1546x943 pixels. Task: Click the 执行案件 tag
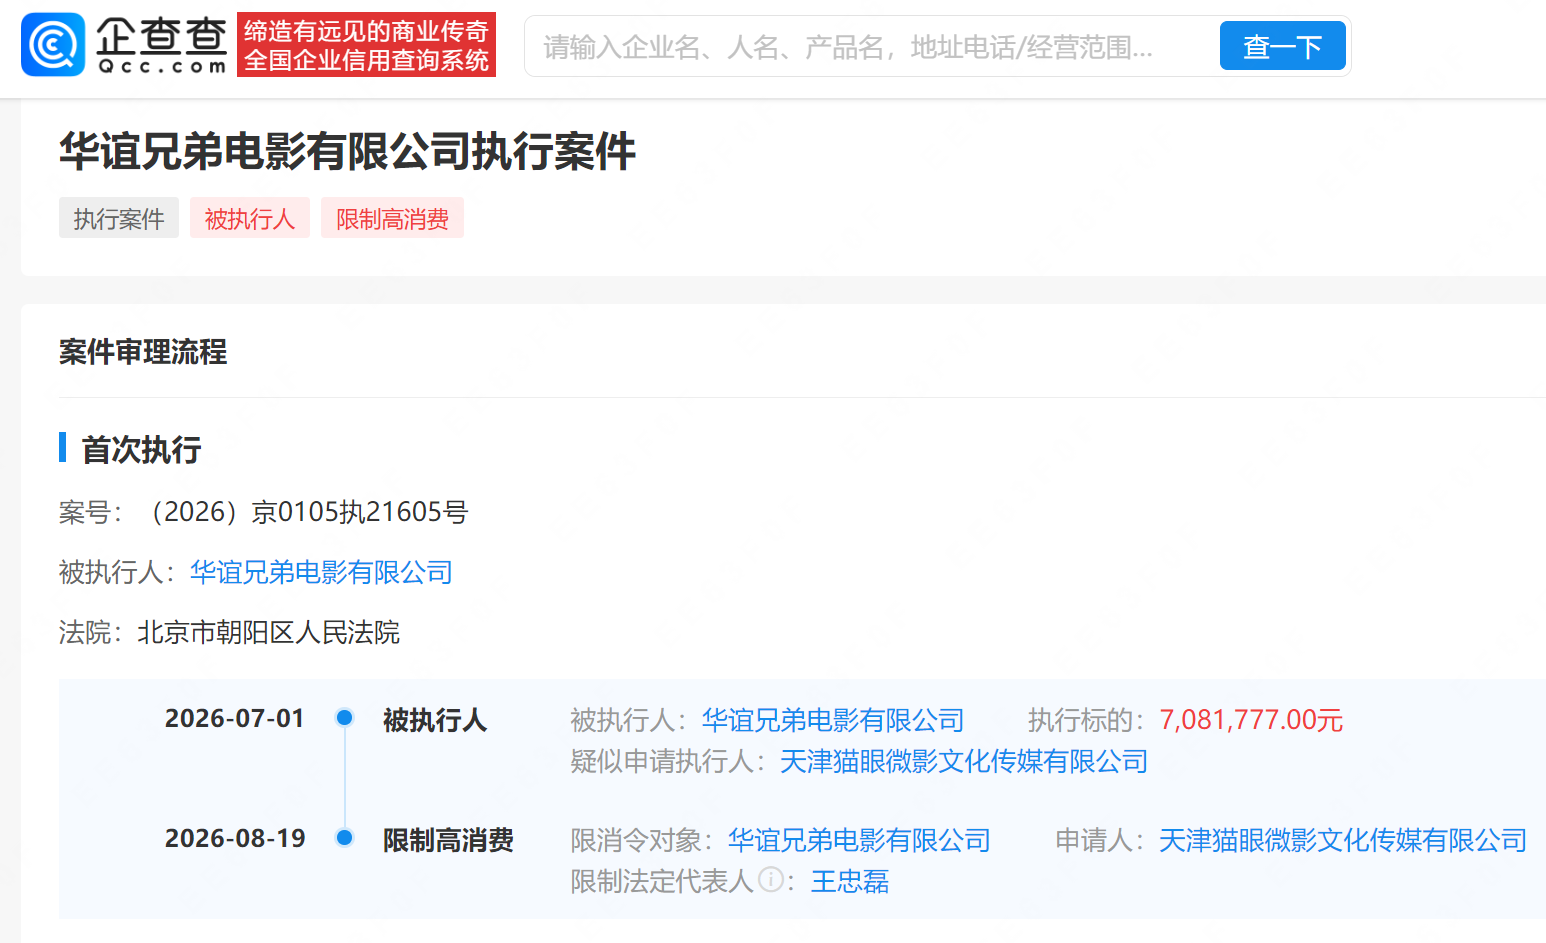click(x=119, y=218)
